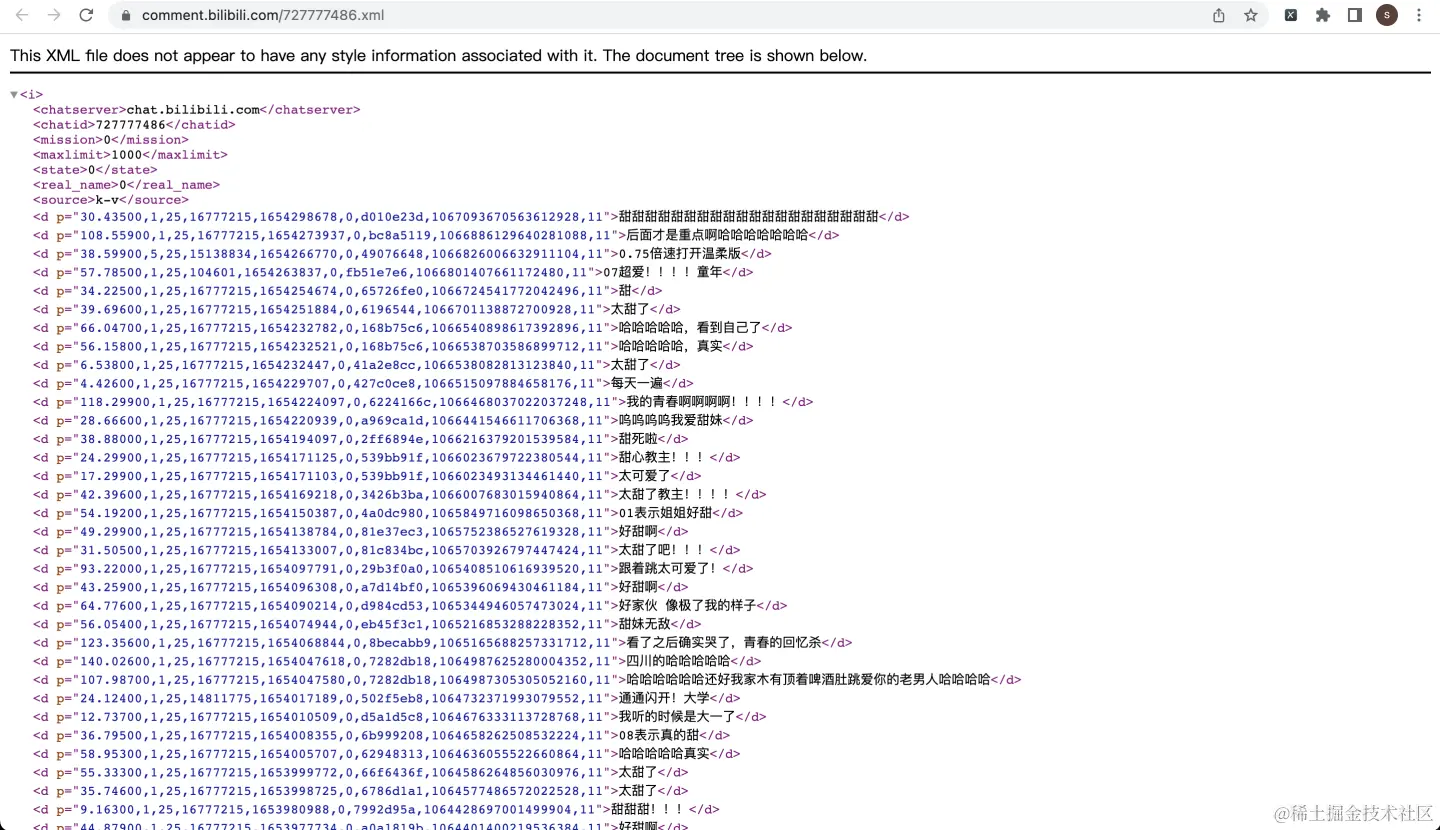1440x830 pixels.
Task: Open Chrome three-dot menu
Action: [x=1419, y=15]
